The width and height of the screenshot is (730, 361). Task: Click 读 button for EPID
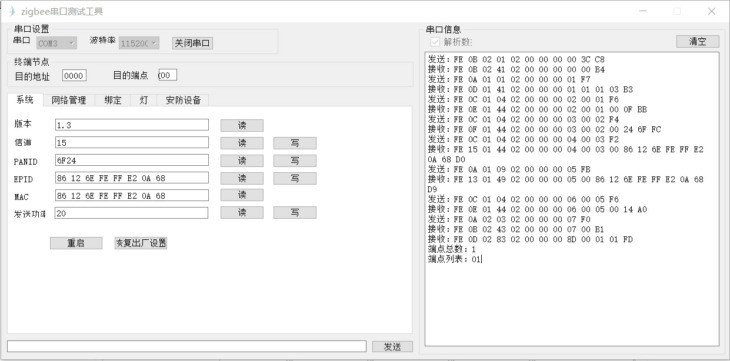click(x=242, y=178)
